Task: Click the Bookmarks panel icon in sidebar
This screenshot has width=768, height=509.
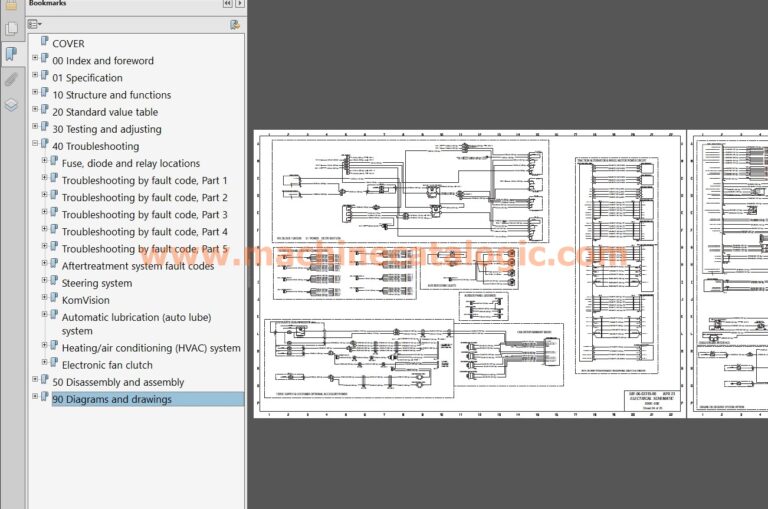Action: [11, 53]
